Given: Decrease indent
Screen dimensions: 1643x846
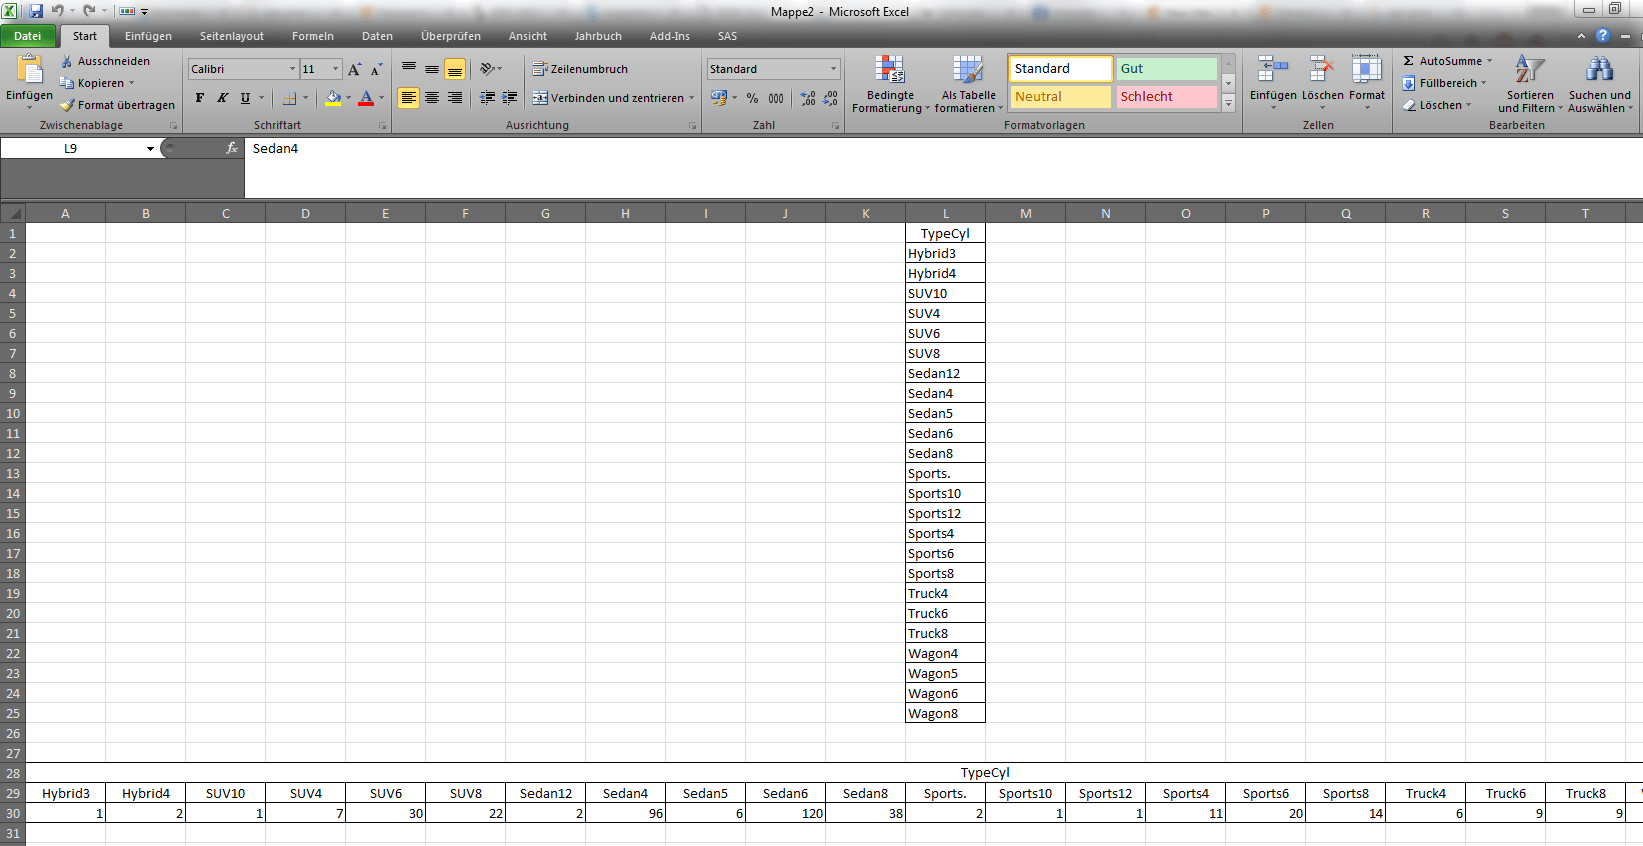Looking at the screenshot, I should point(487,98).
